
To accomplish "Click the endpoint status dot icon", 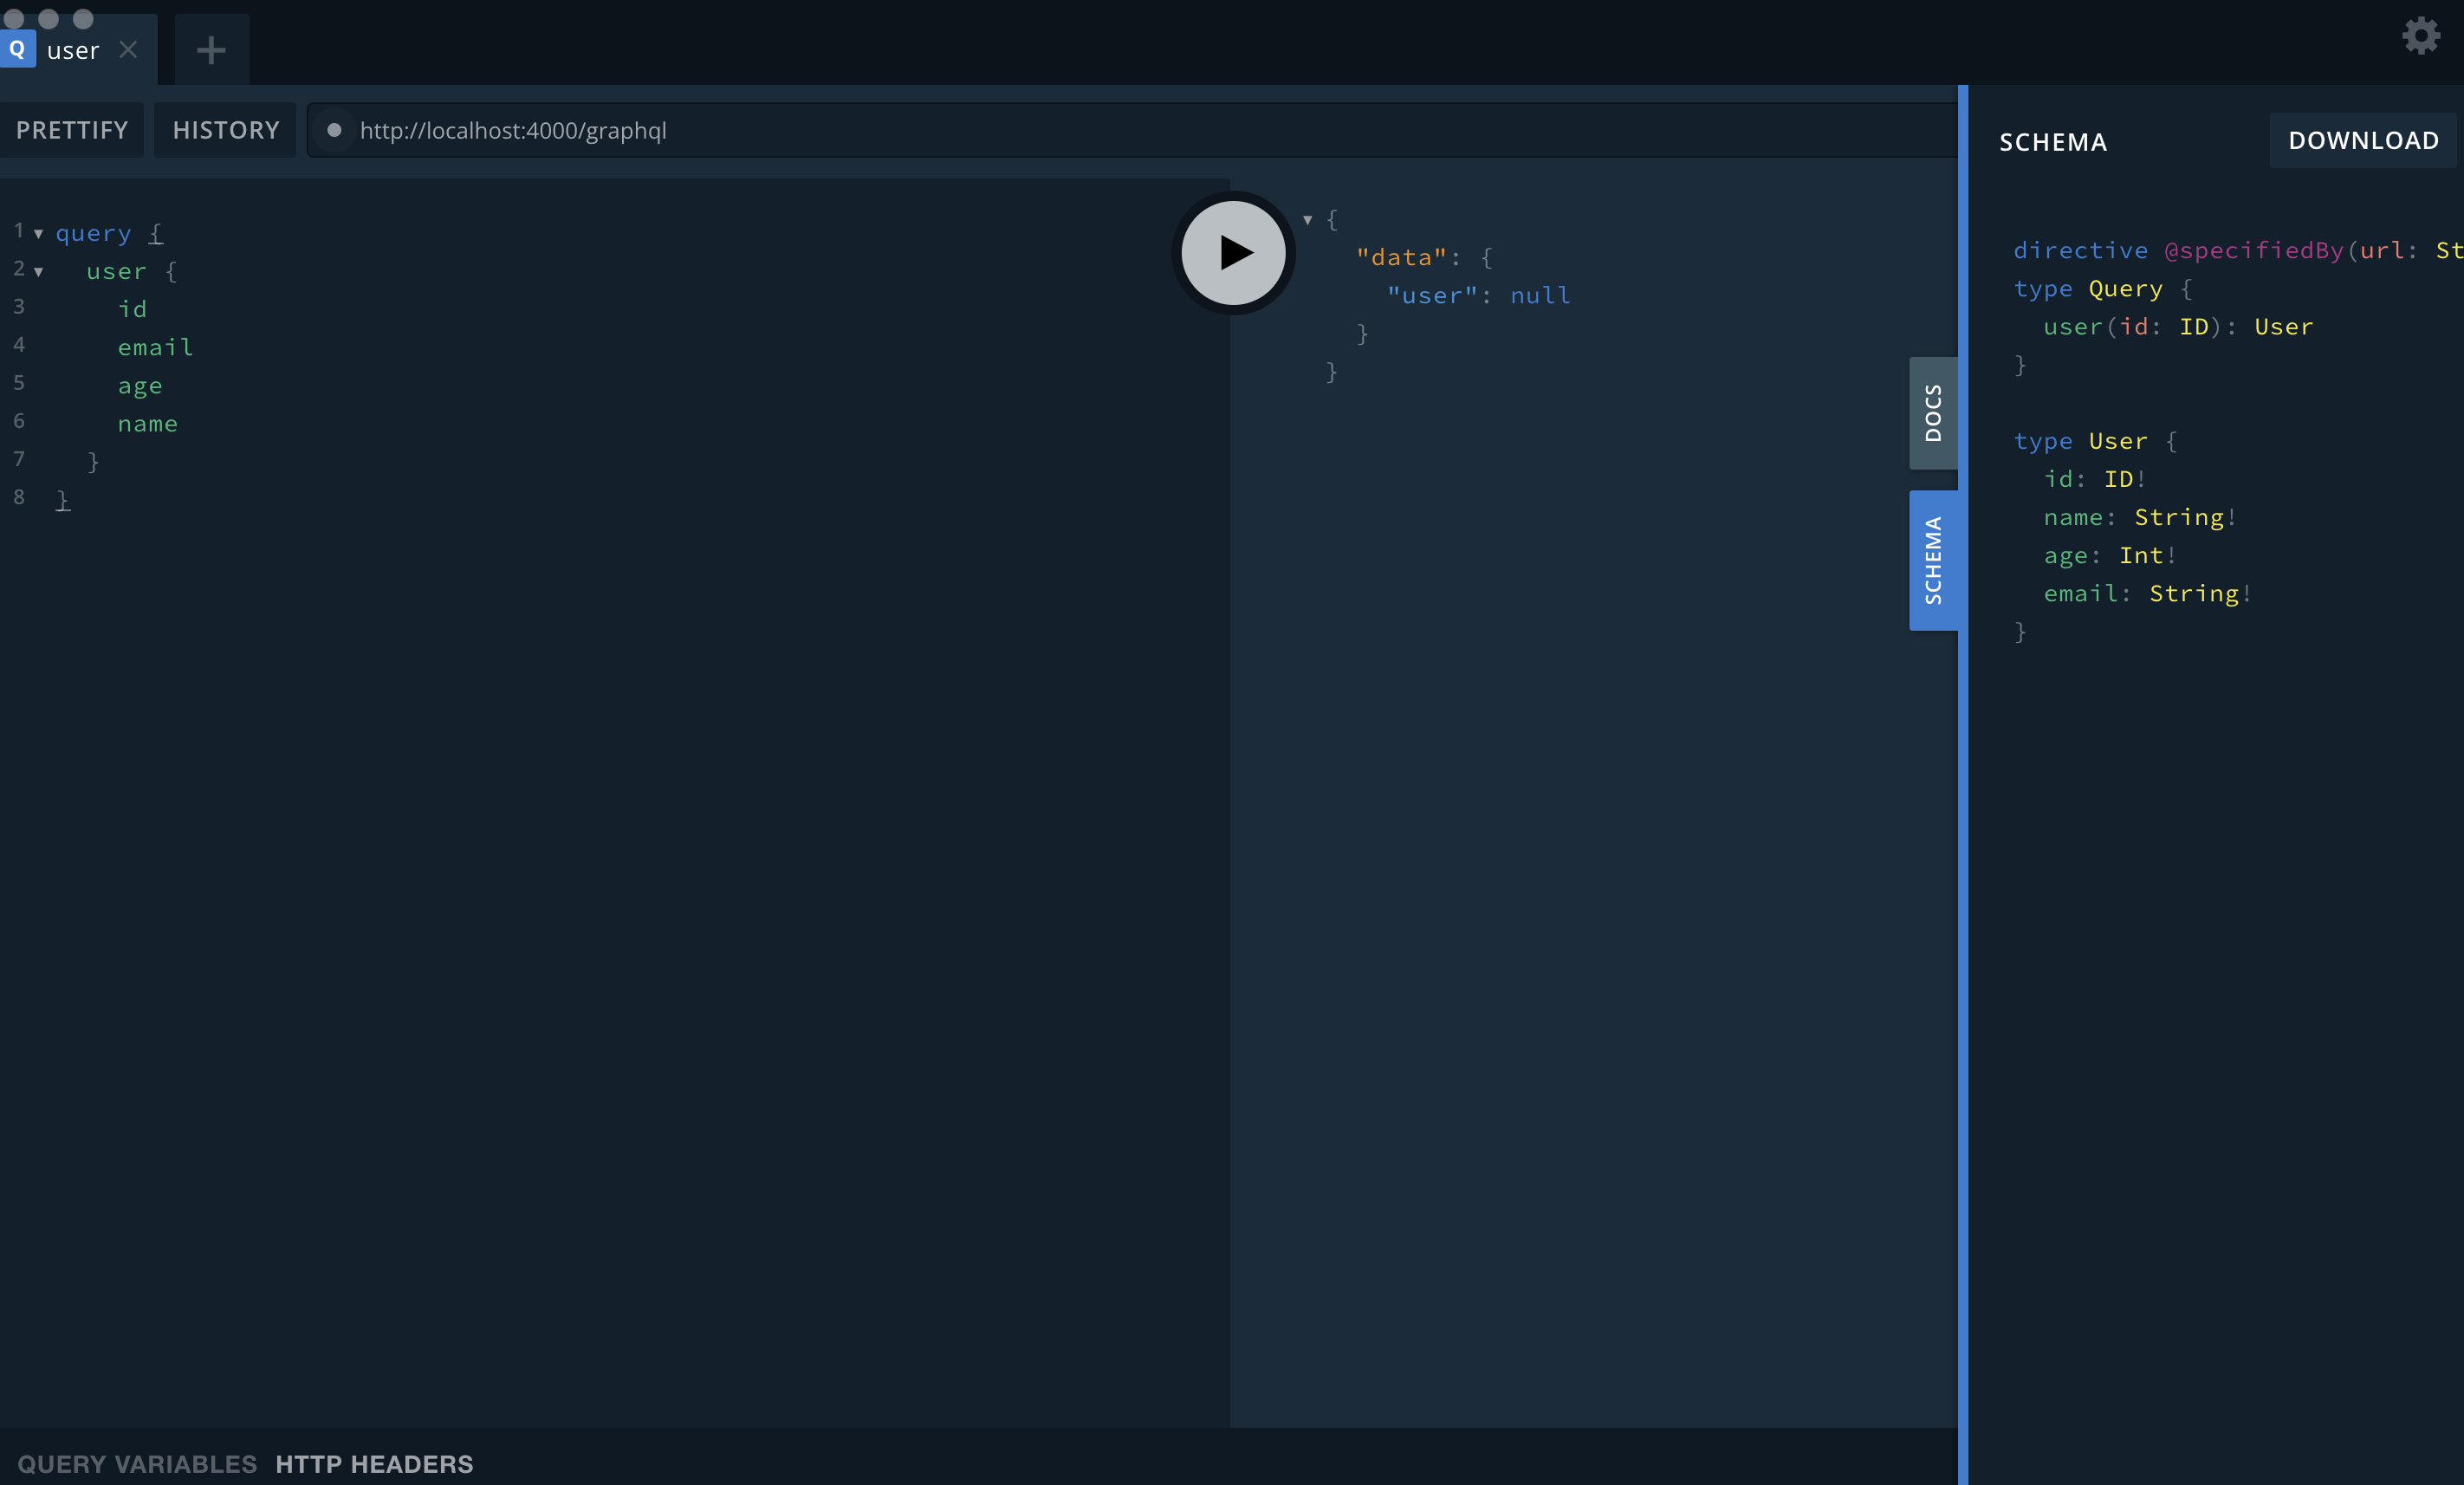I will click(x=334, y=130).
